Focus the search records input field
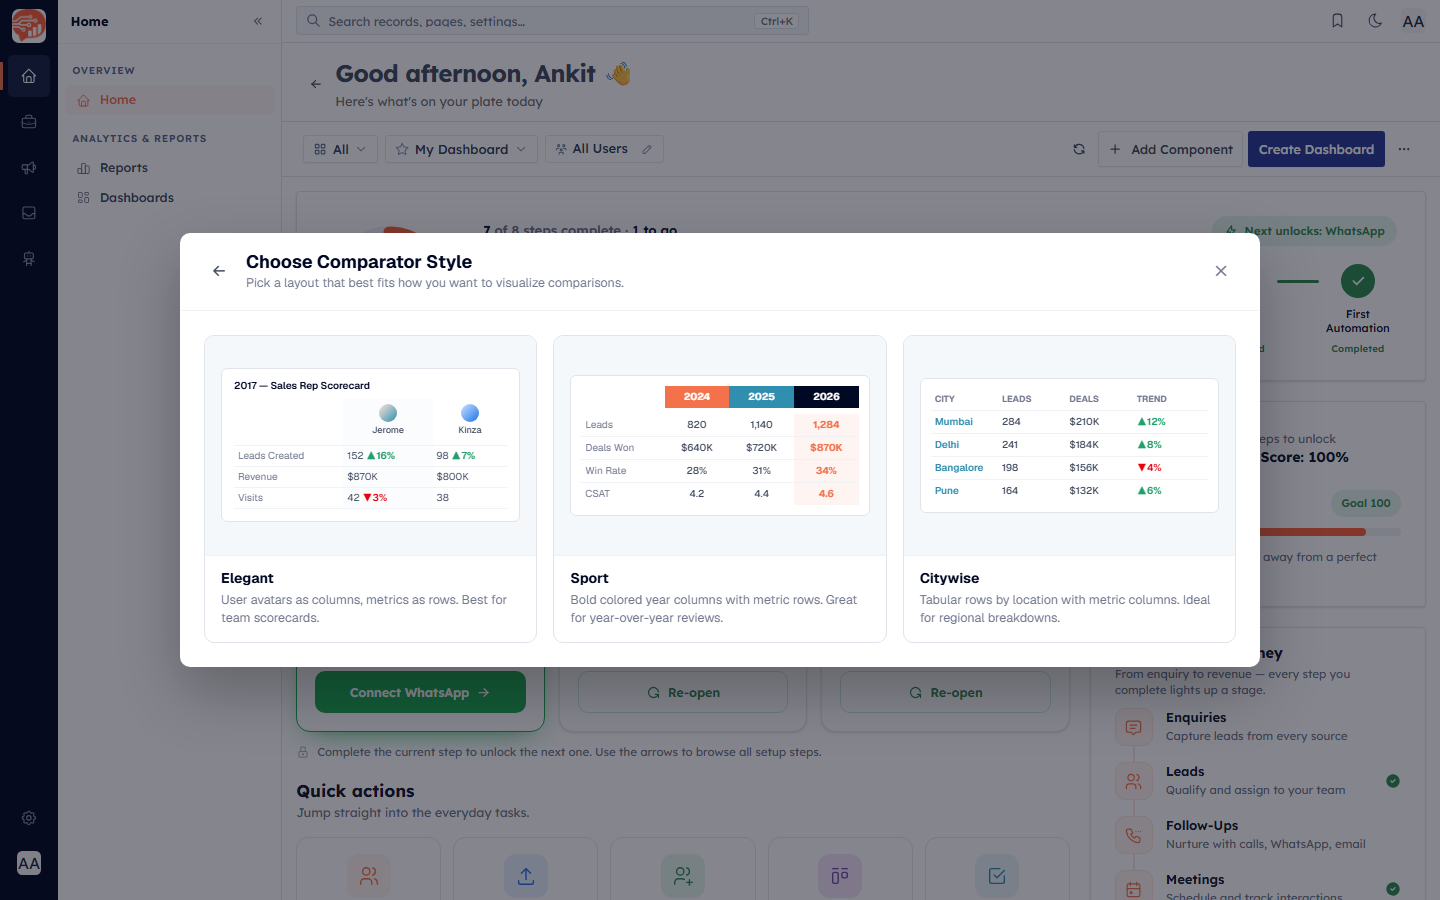 552,21
